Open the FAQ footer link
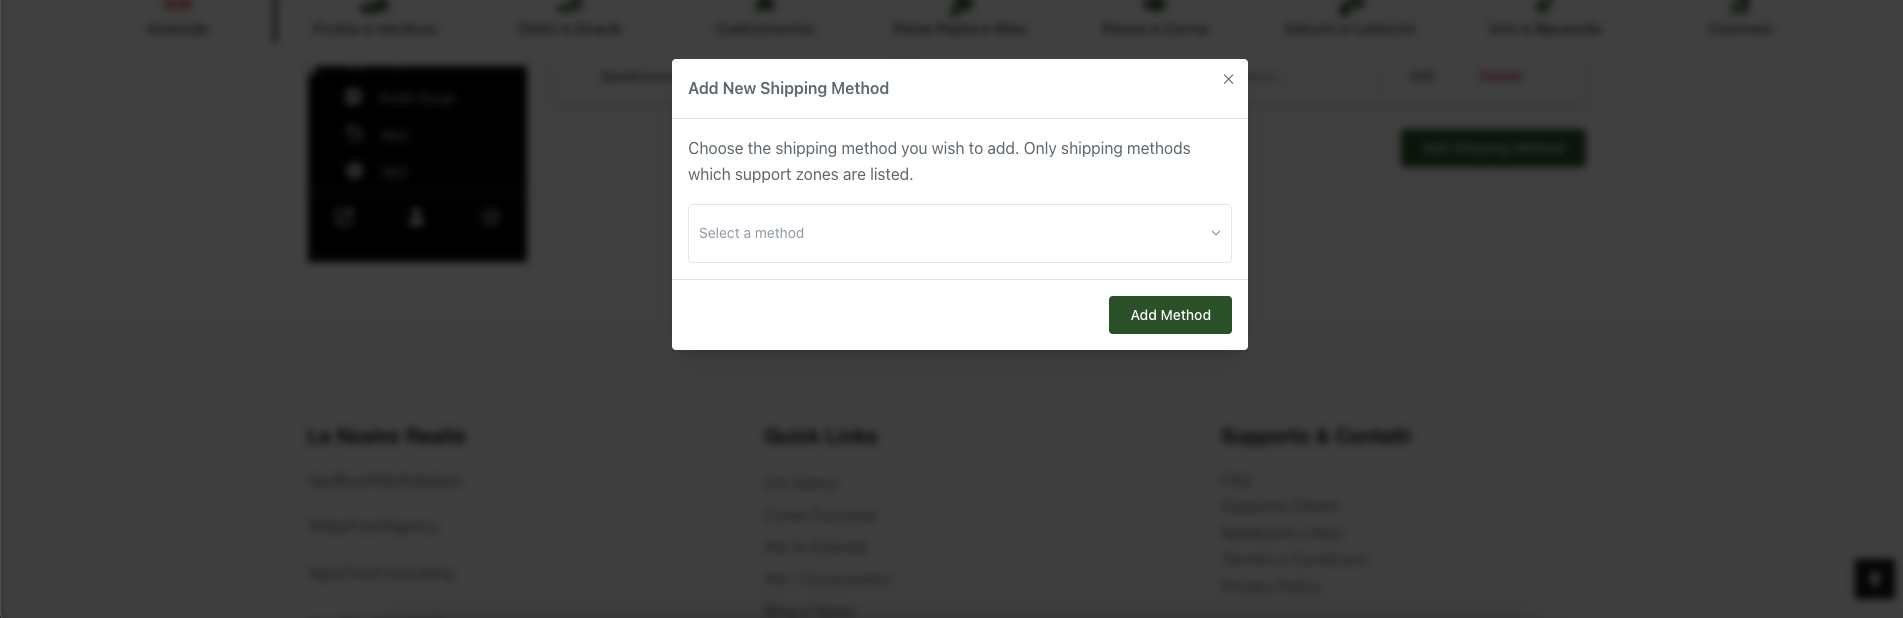The height and width of the screenshot is (618, 1903). [x=1236, y=481]
